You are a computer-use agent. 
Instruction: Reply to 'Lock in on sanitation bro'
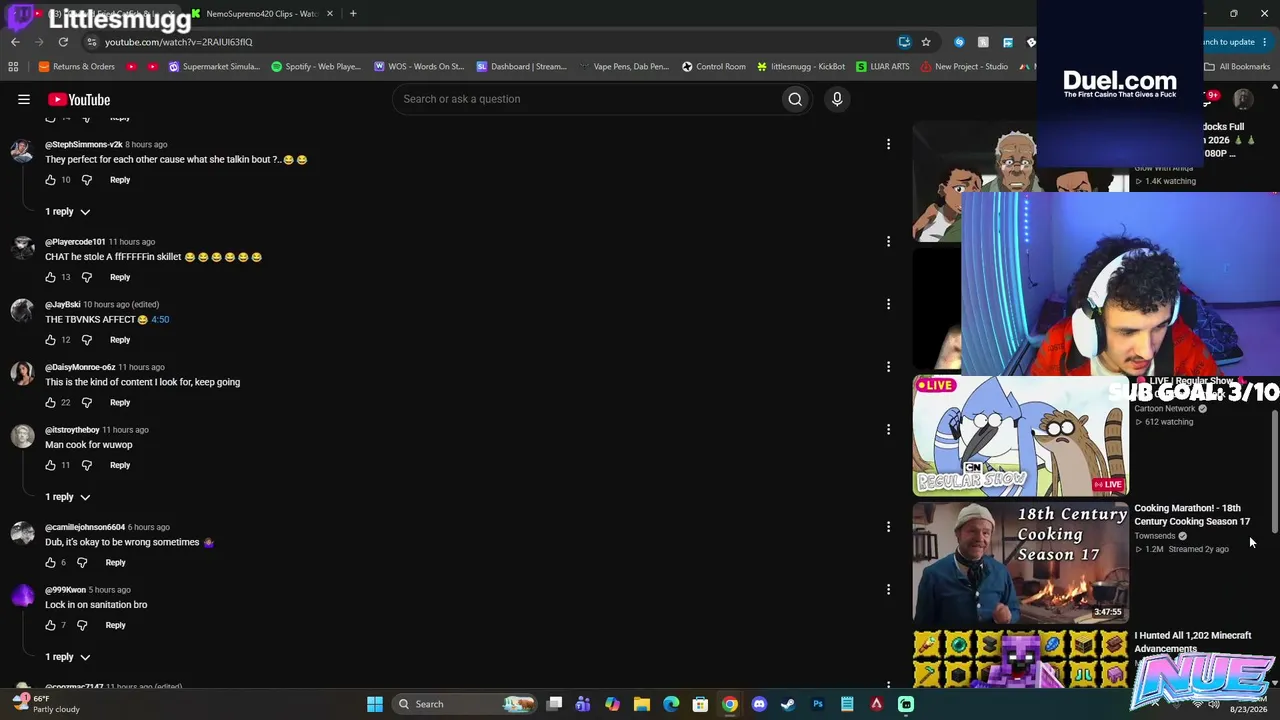(x=116, y=625)
